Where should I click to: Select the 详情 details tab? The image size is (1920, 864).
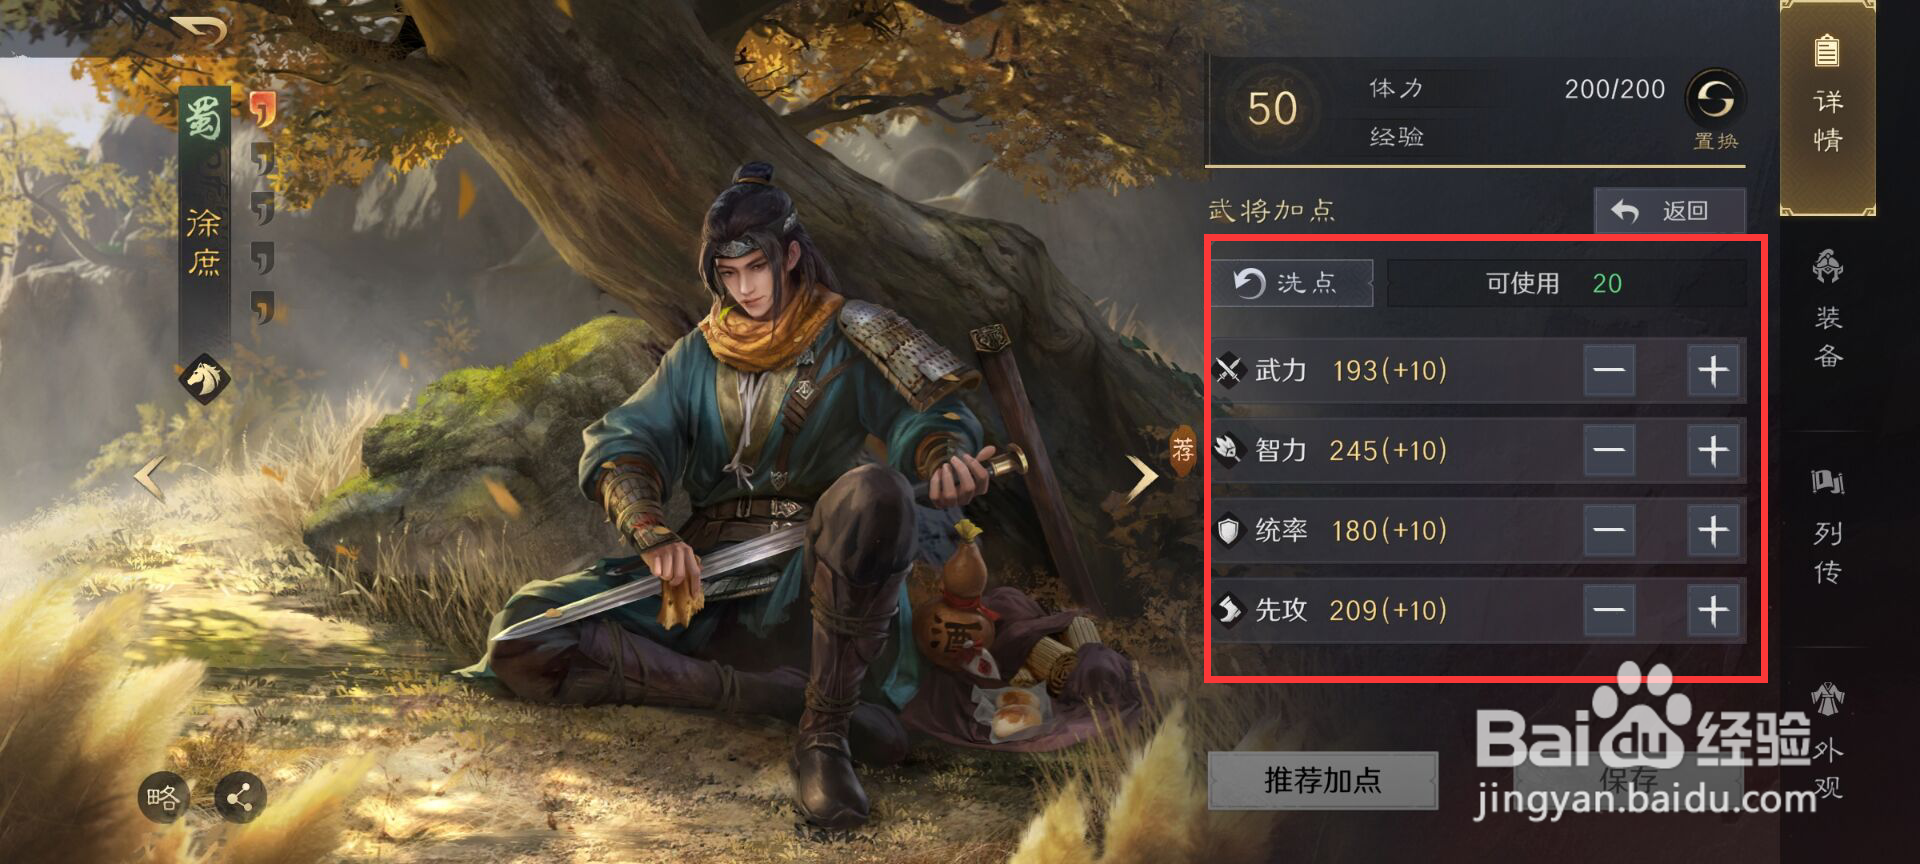(1828, 107)
